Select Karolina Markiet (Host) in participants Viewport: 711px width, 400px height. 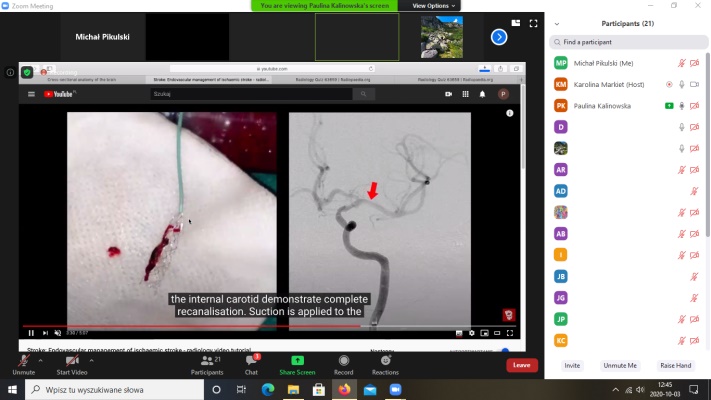628,84
